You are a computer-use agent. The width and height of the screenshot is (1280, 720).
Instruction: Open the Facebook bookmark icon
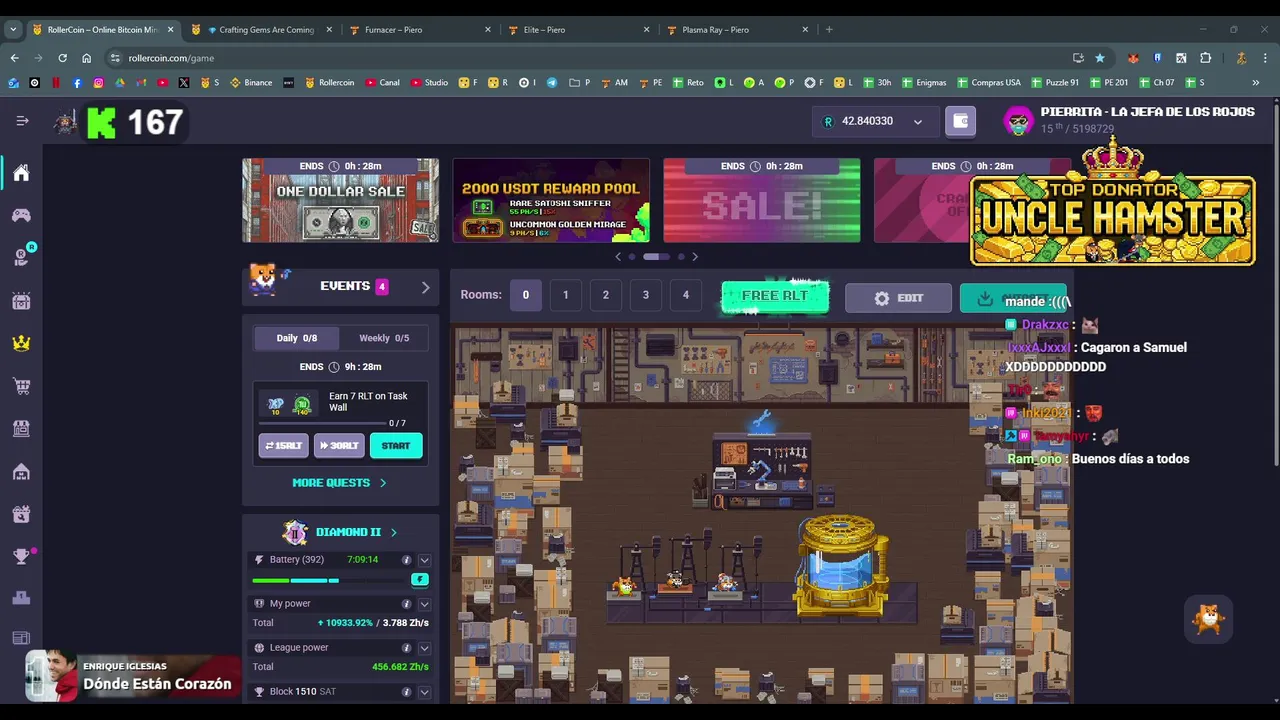[x=77, y=83]
